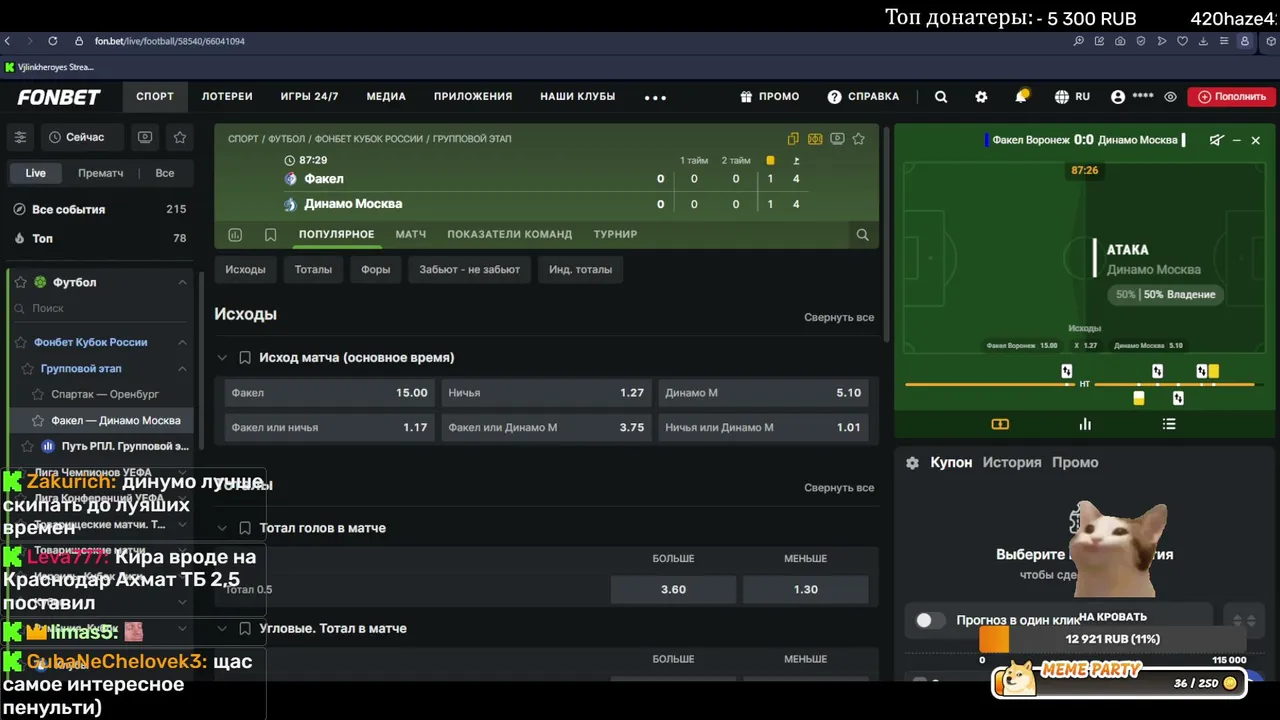
Task: Select the Live filter
Action: pos(35,173)
